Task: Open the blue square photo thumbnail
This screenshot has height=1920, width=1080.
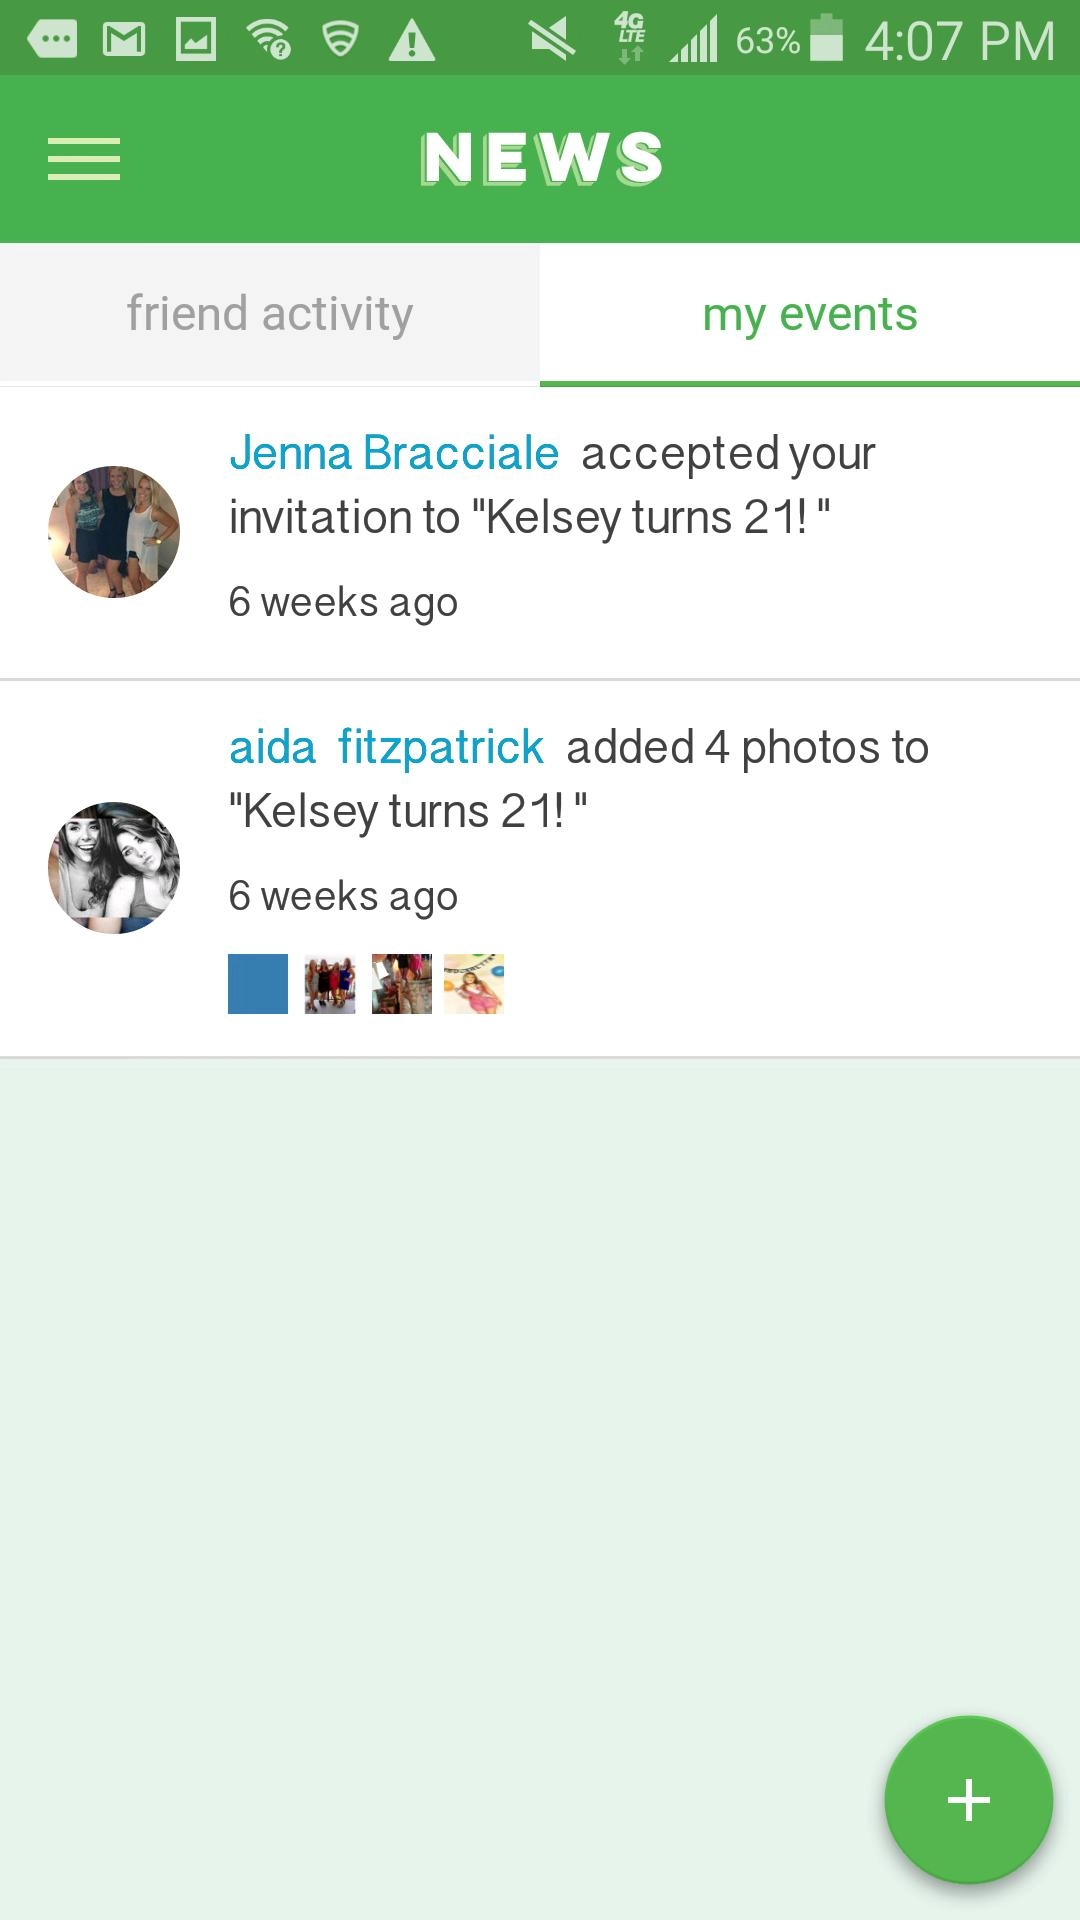Action: tap(258, 984)
